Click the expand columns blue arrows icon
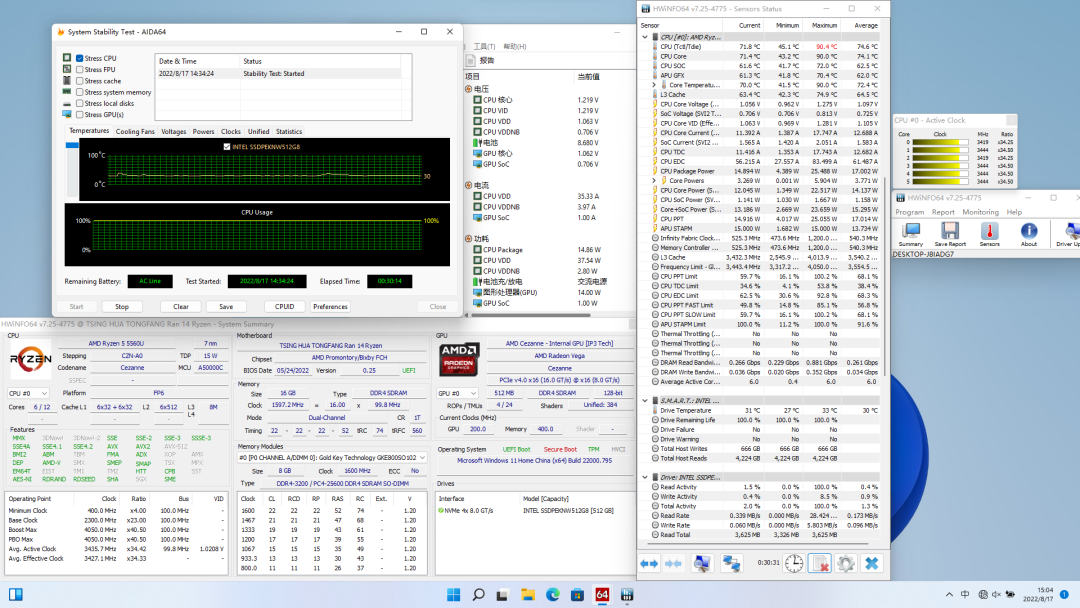This screenshot has height=608, width=1080. [x=650, y=564]
